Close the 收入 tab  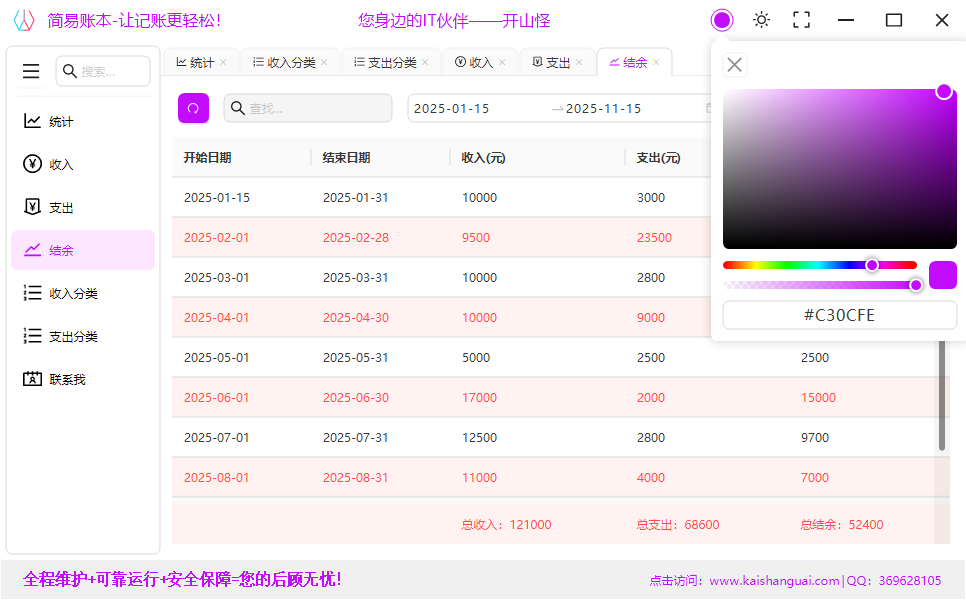click(502, 62)
